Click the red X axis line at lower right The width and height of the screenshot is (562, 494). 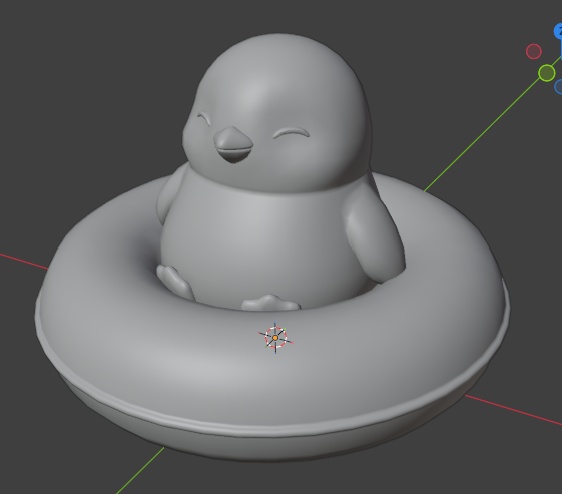pyautogui.click(x=513, y=410)
